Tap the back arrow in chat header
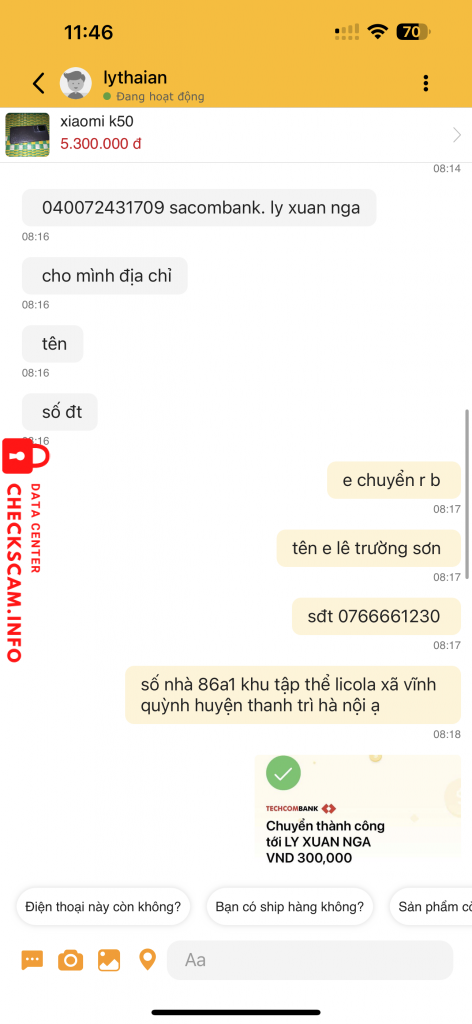The image size is (472, 1024). tap(39, 84)
